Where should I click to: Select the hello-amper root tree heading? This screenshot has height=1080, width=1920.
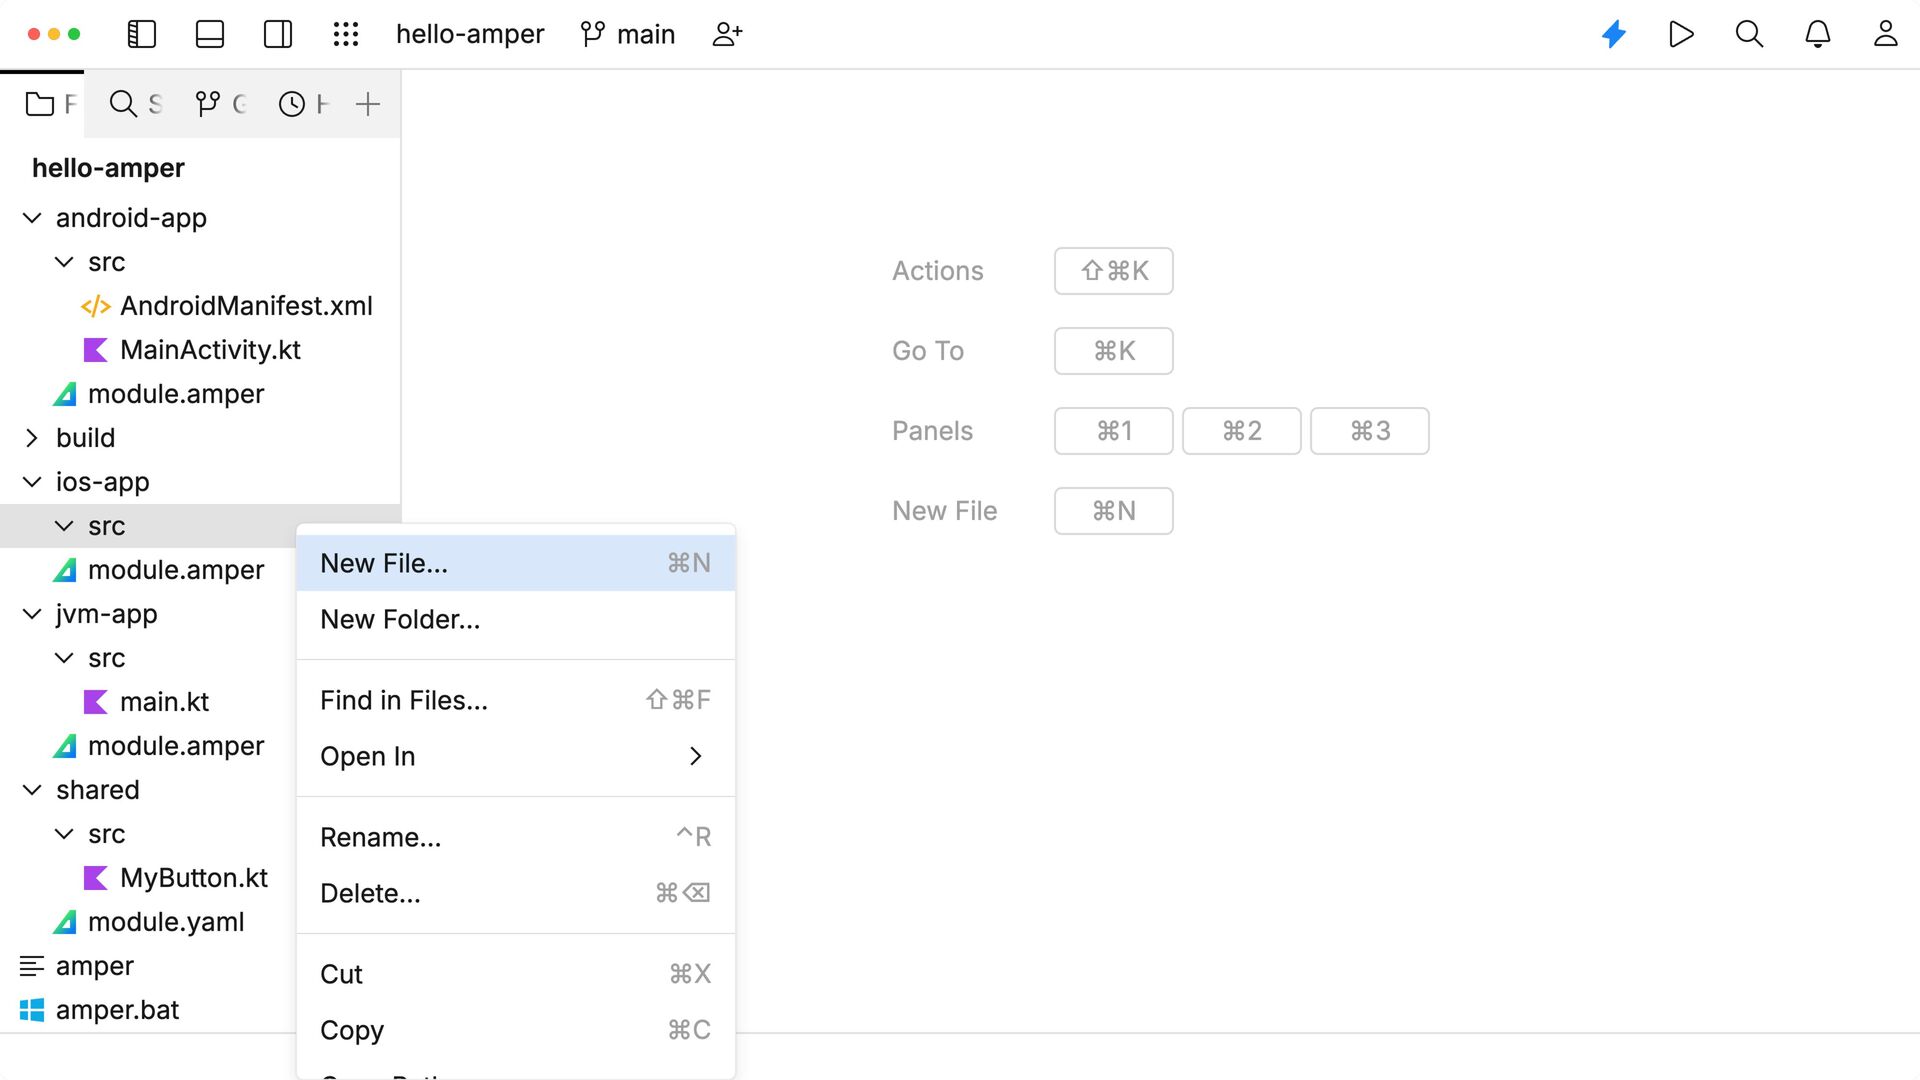(x=108, y=168)
